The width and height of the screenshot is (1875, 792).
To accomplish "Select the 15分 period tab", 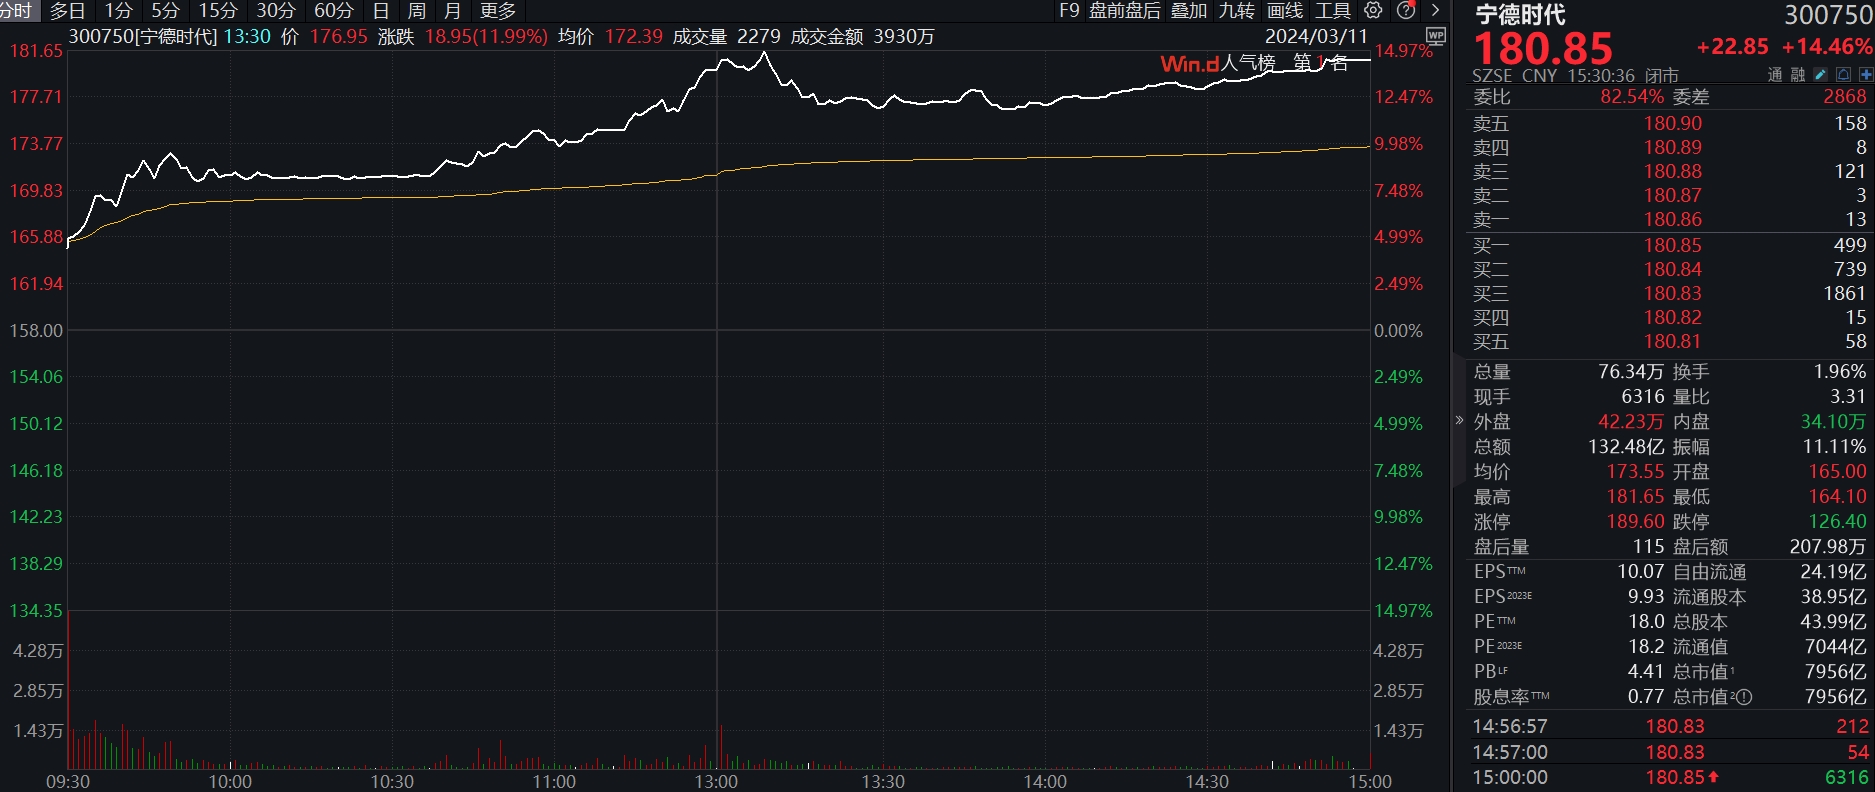I will tap(218, 11).
